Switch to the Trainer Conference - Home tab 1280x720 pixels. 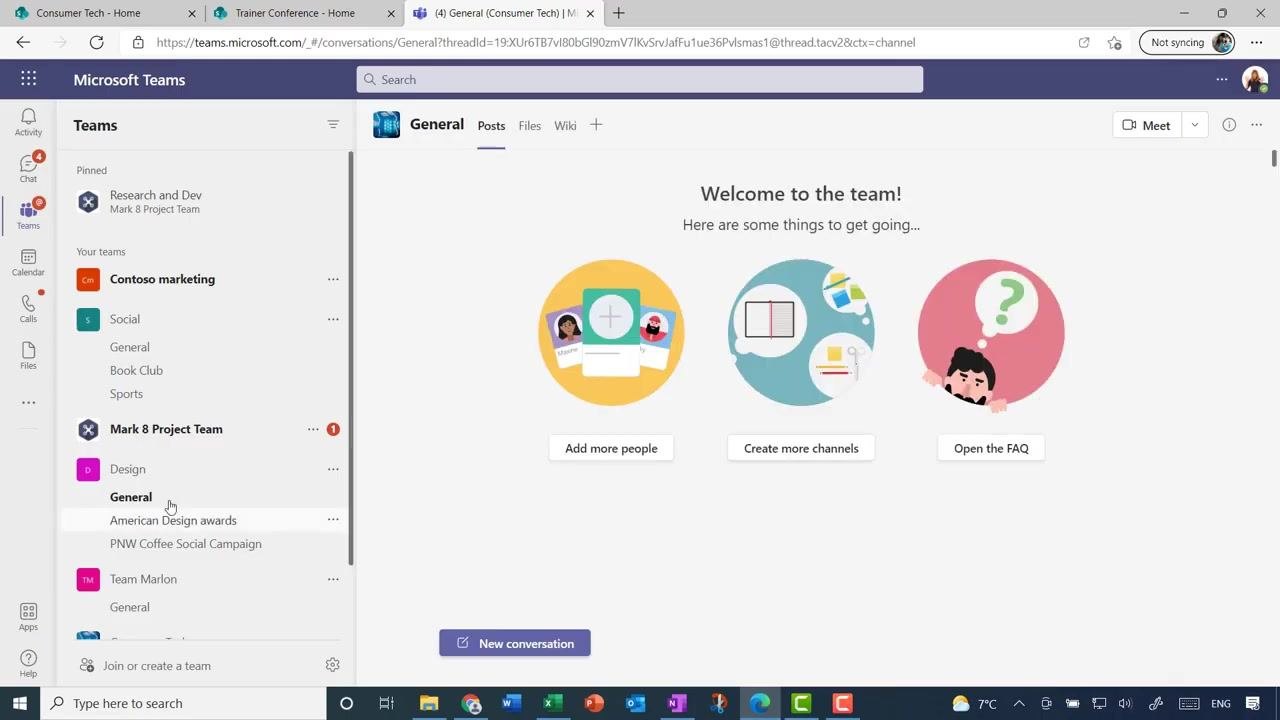[305, 13]
